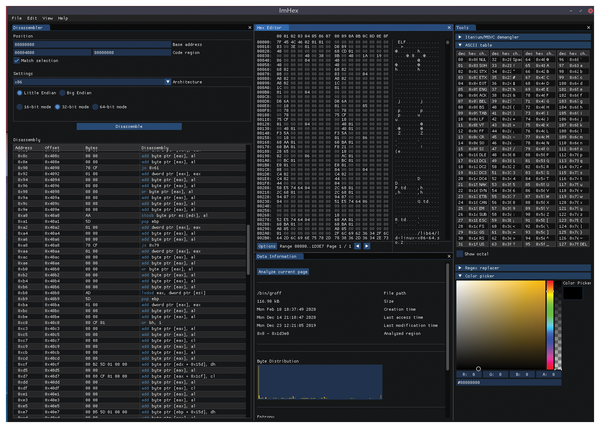
Task: Select the Hex Editor tab
Action: click(271, 28)
